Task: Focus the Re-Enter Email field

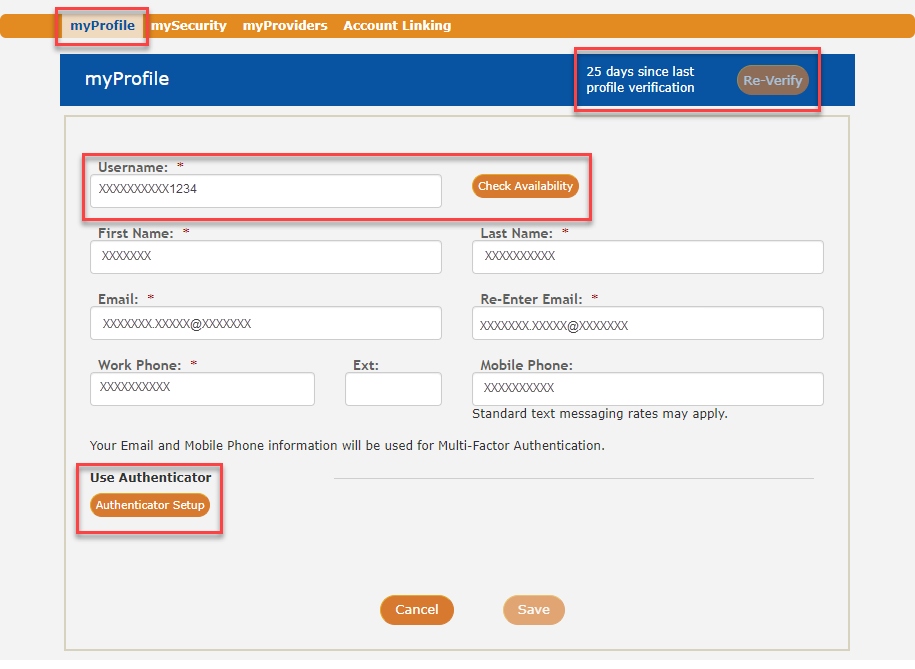Action: tap(647, 323)
